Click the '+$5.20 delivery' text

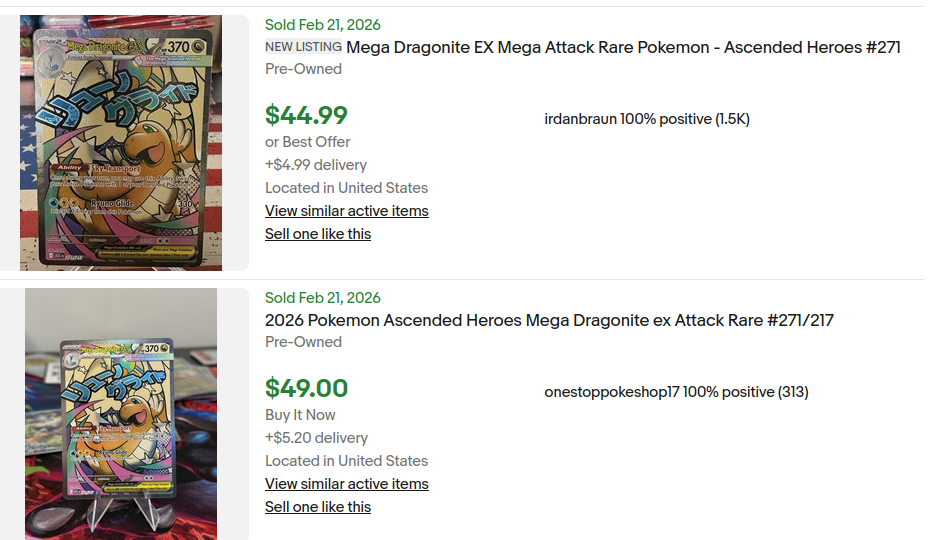point(316,438)
